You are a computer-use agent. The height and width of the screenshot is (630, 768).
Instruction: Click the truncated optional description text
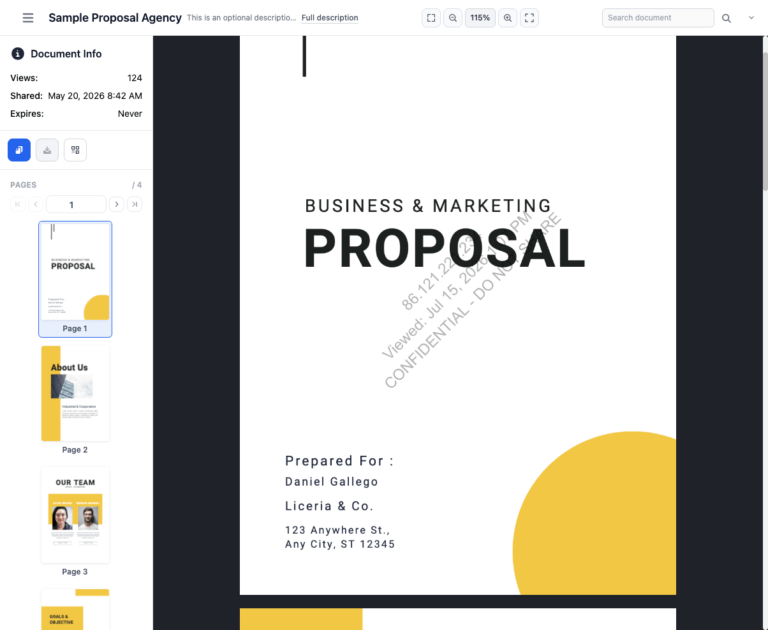tap(241, 18)
